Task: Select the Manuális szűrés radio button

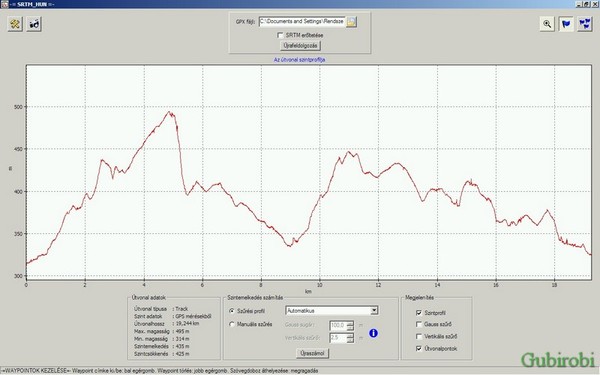Action: pyautogui.click(x=232, y=324)
